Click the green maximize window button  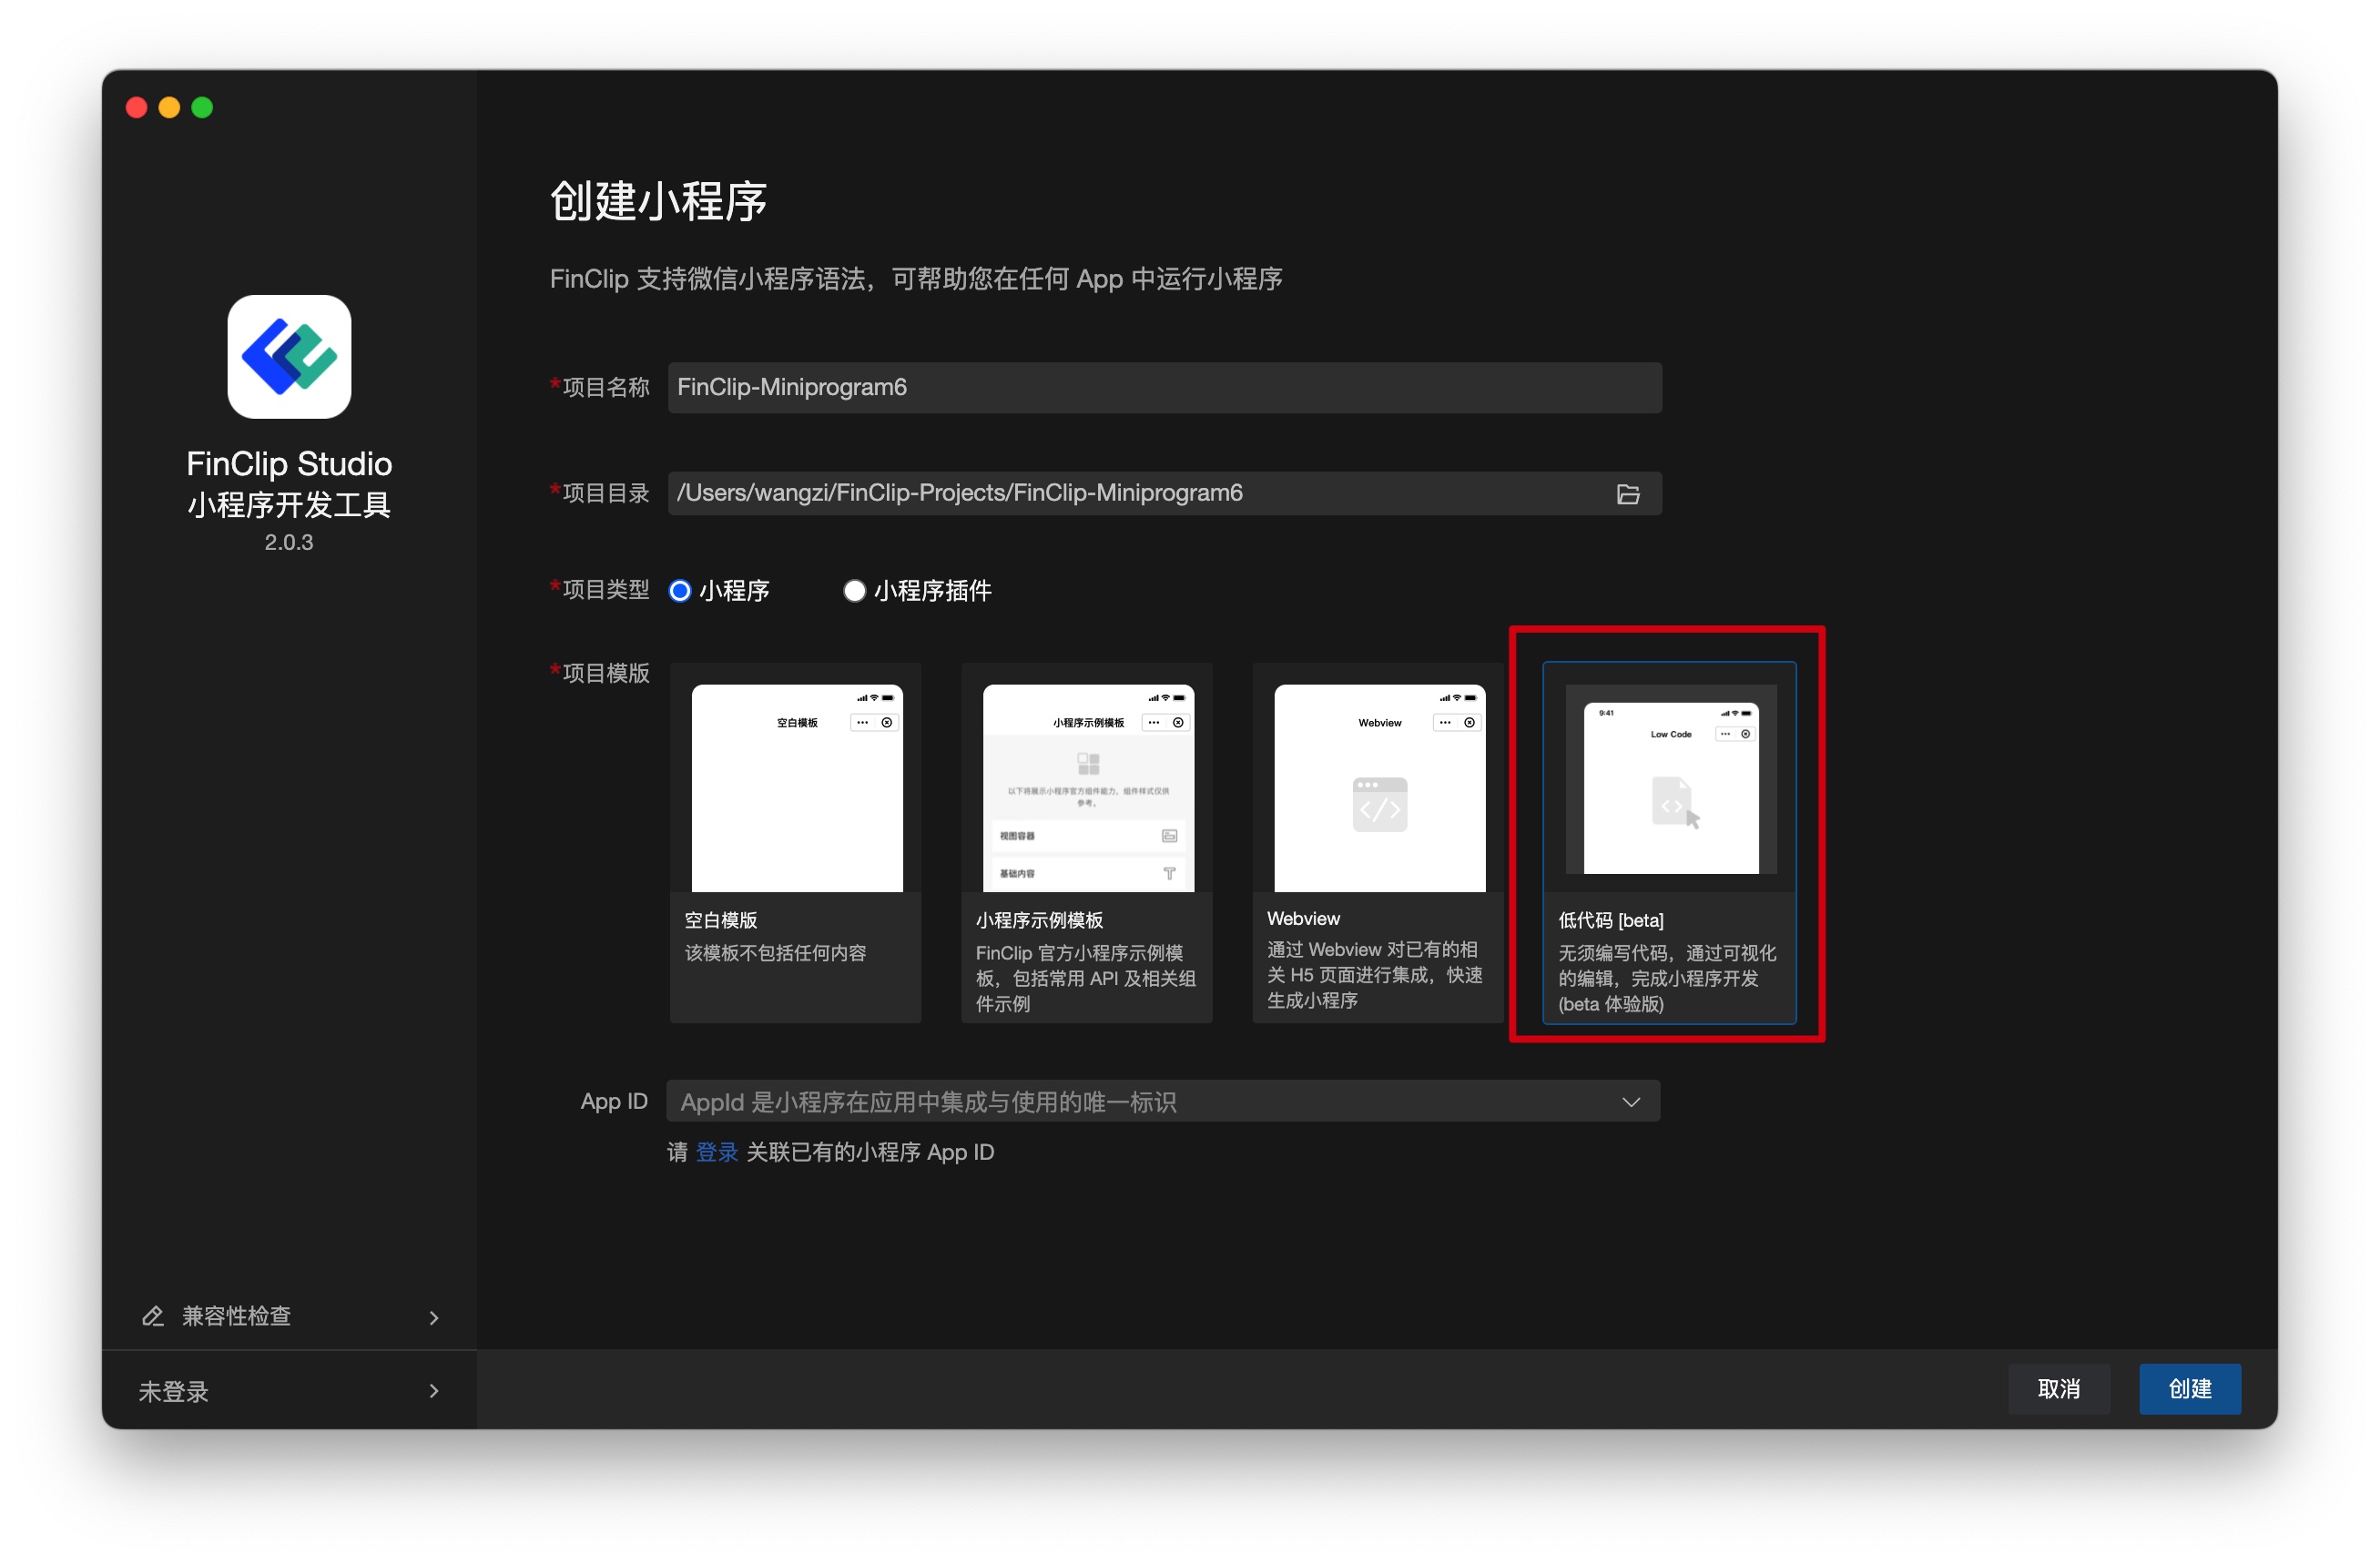point(202,108)
